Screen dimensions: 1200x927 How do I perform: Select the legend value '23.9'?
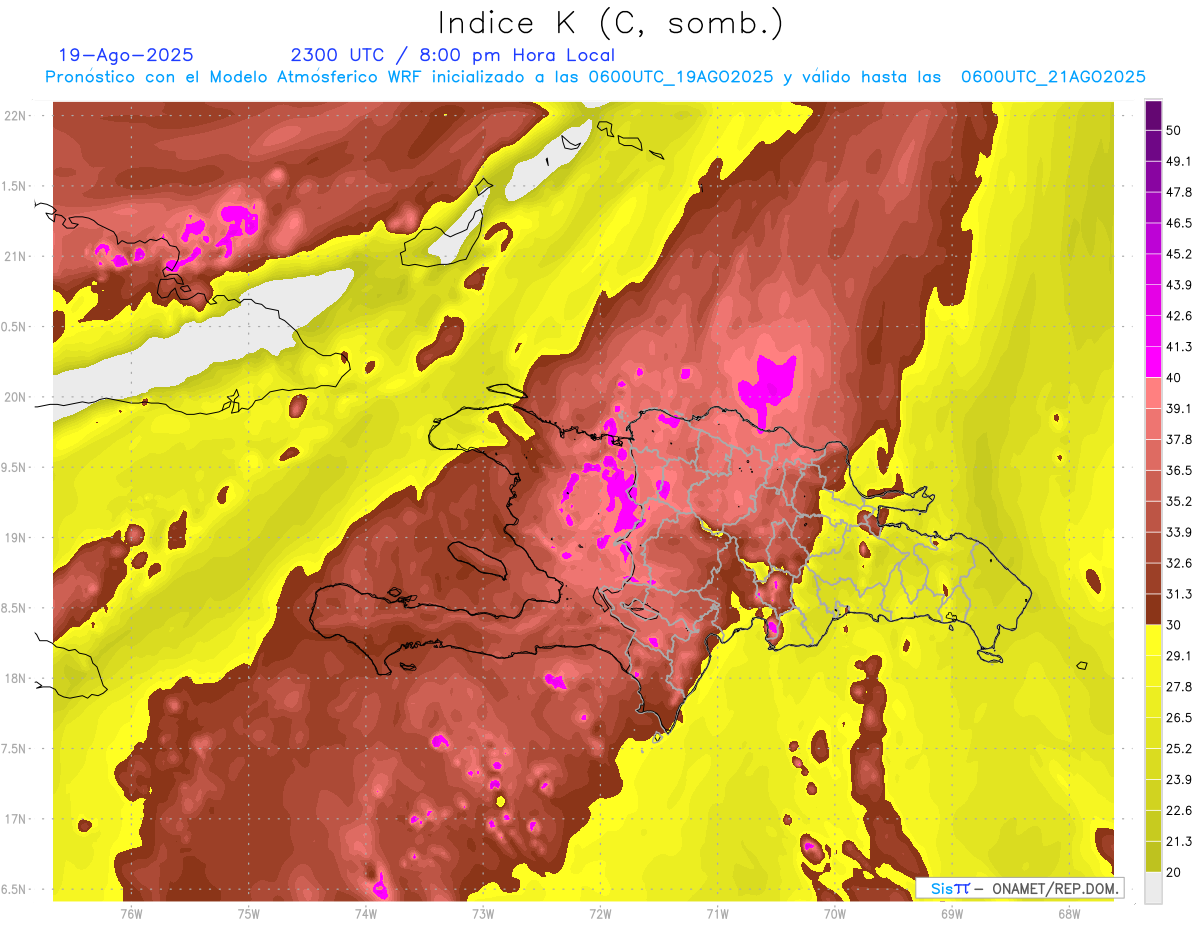click(1179, 780)
